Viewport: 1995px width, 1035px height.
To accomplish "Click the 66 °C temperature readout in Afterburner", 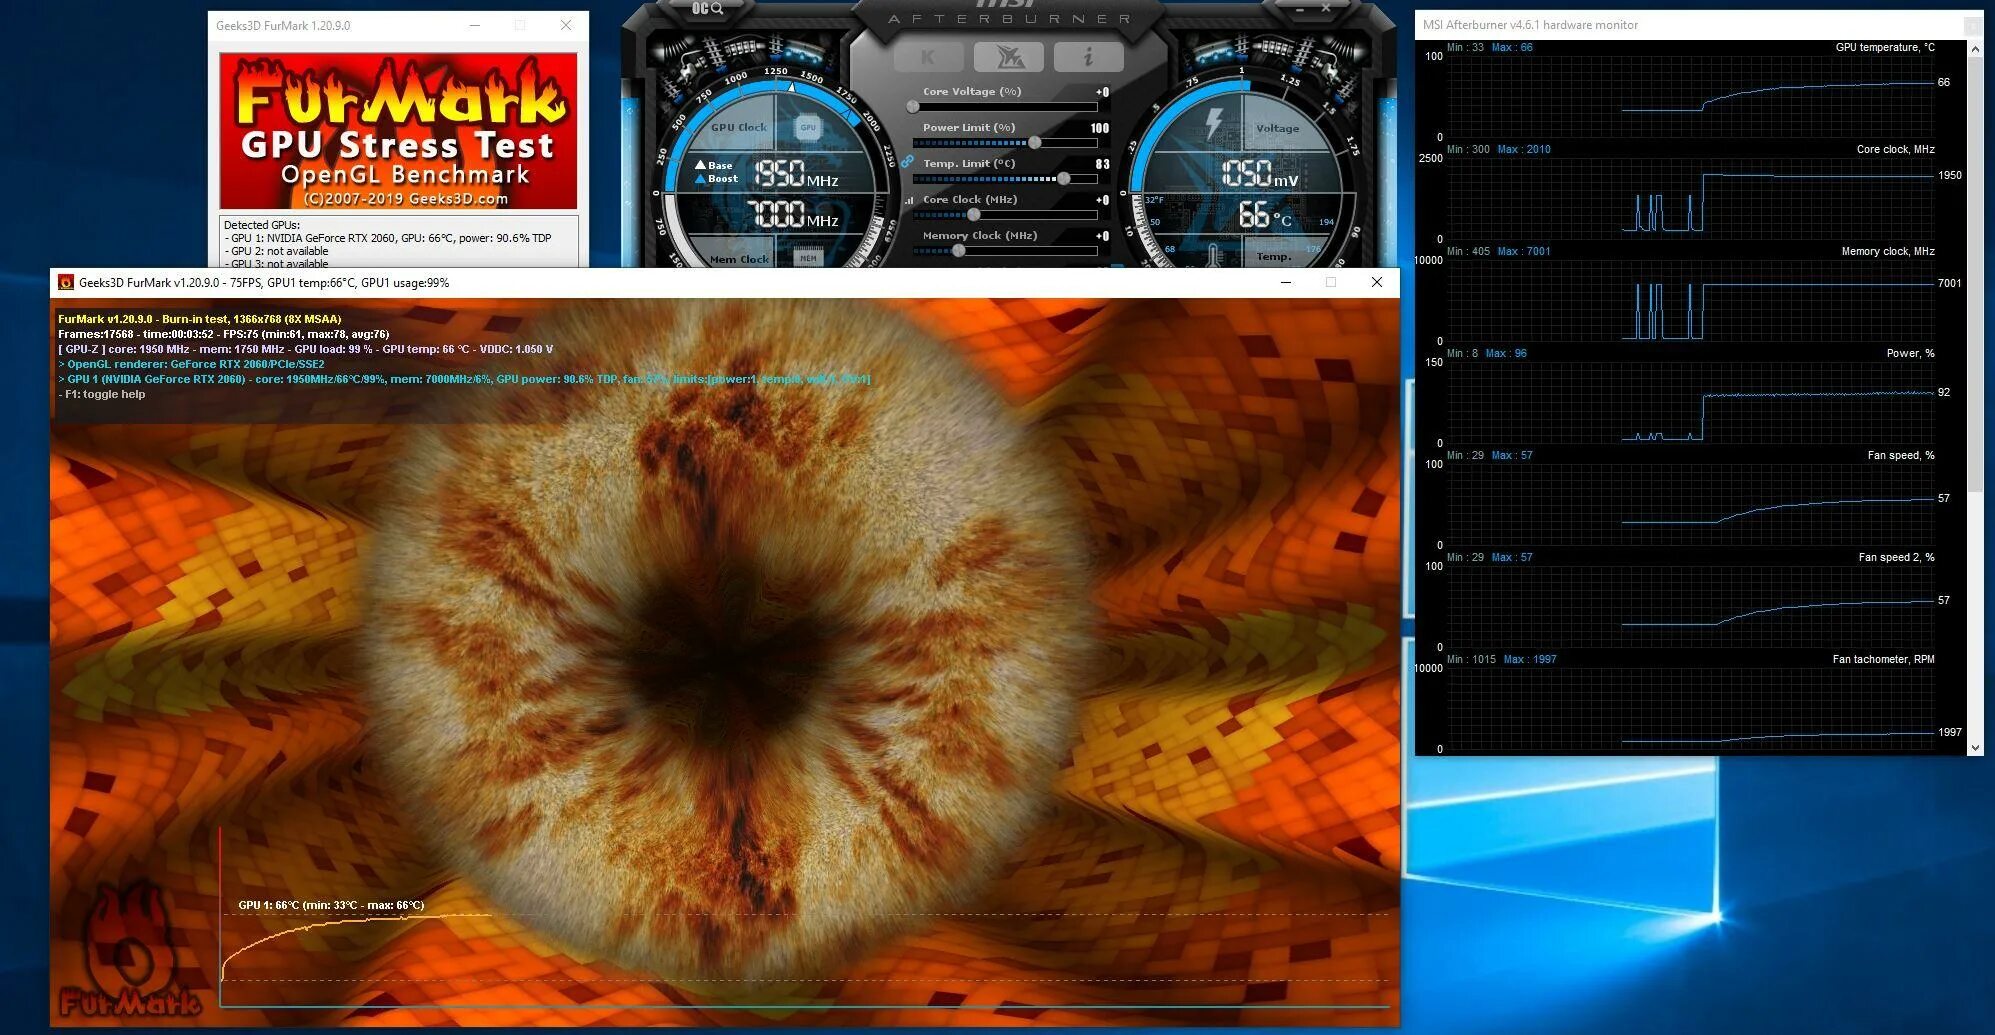I will (1265, 214).
